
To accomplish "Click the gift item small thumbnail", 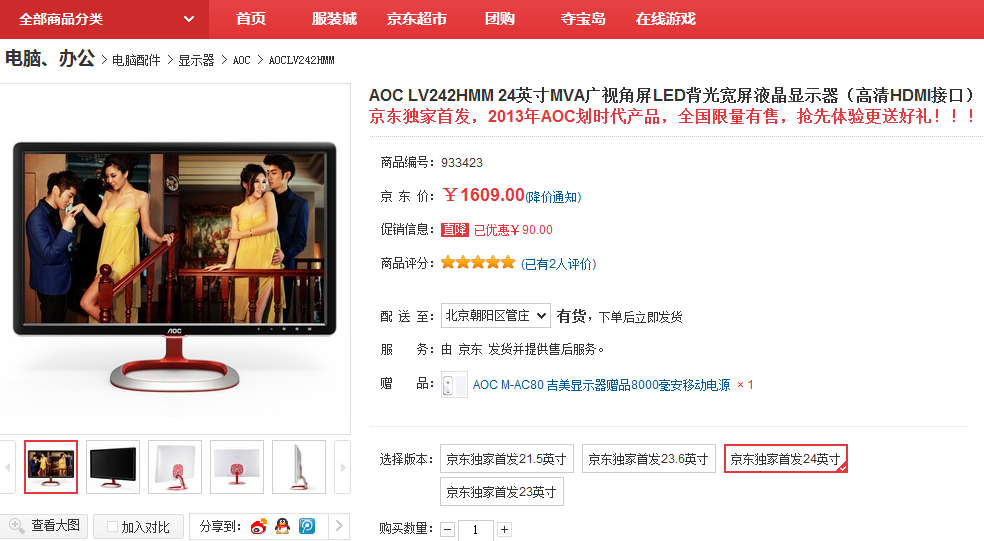I will pyautogui.click(x=454, y=385).
